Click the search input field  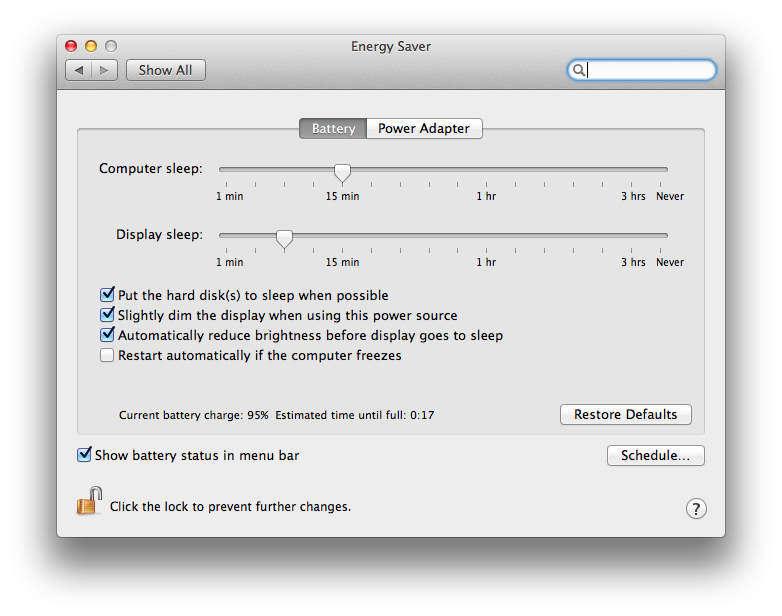pos(642,70)
